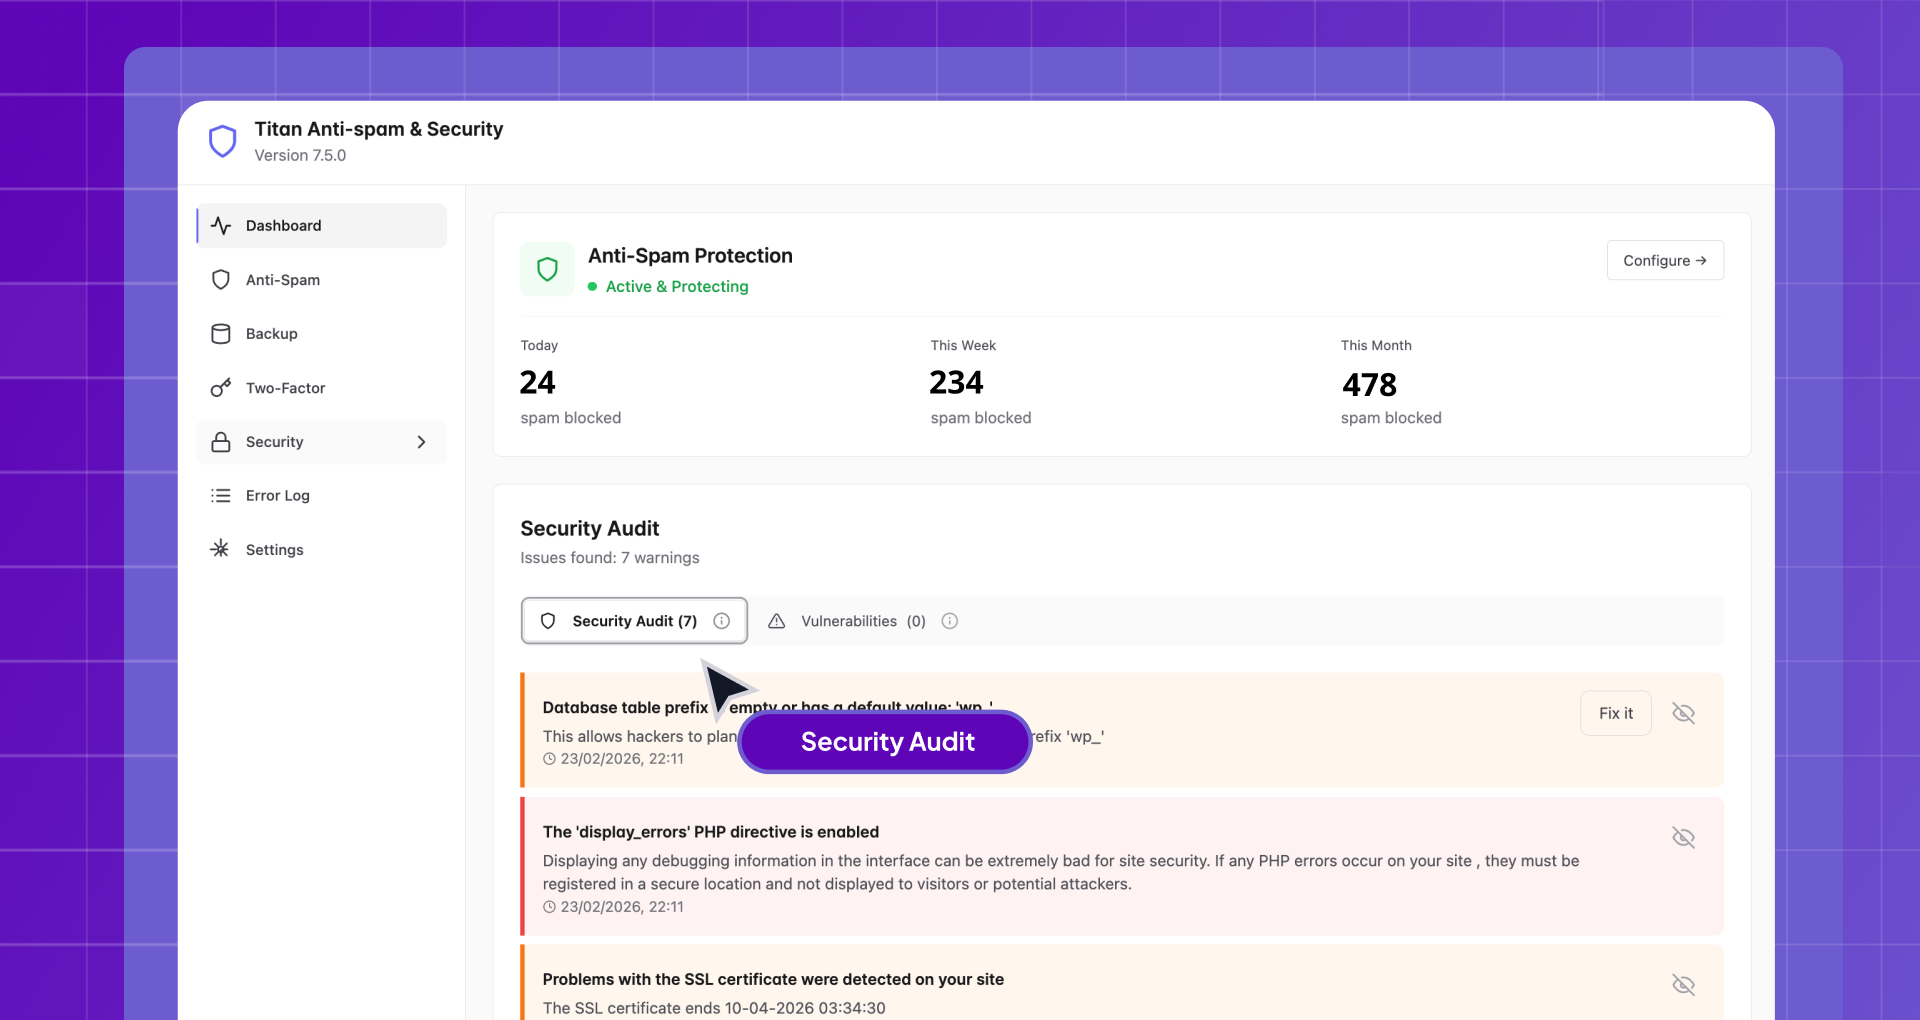Screen dimensions: 1920x1020
Task: Select the Security Audit (7) tab
Action: (633, 621)
